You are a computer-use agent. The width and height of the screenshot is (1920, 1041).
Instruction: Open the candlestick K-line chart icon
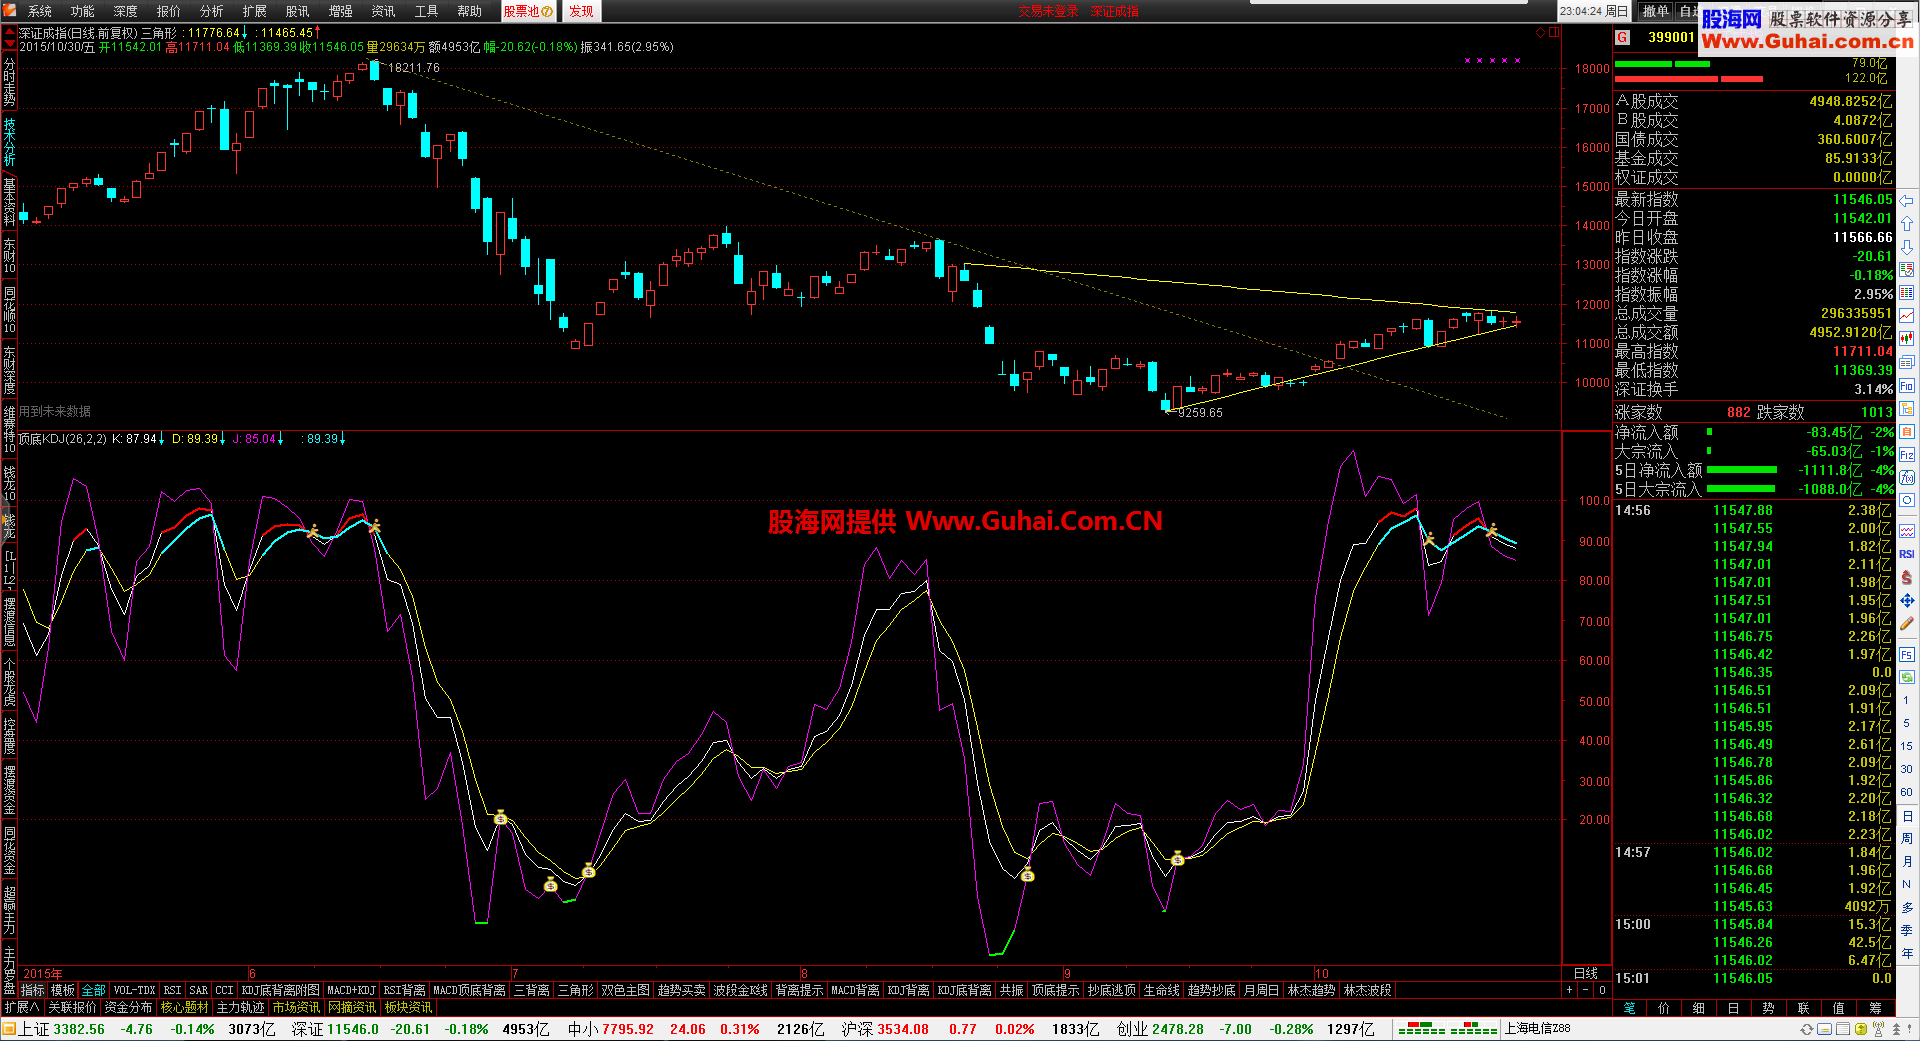(x=1907, y=339)
